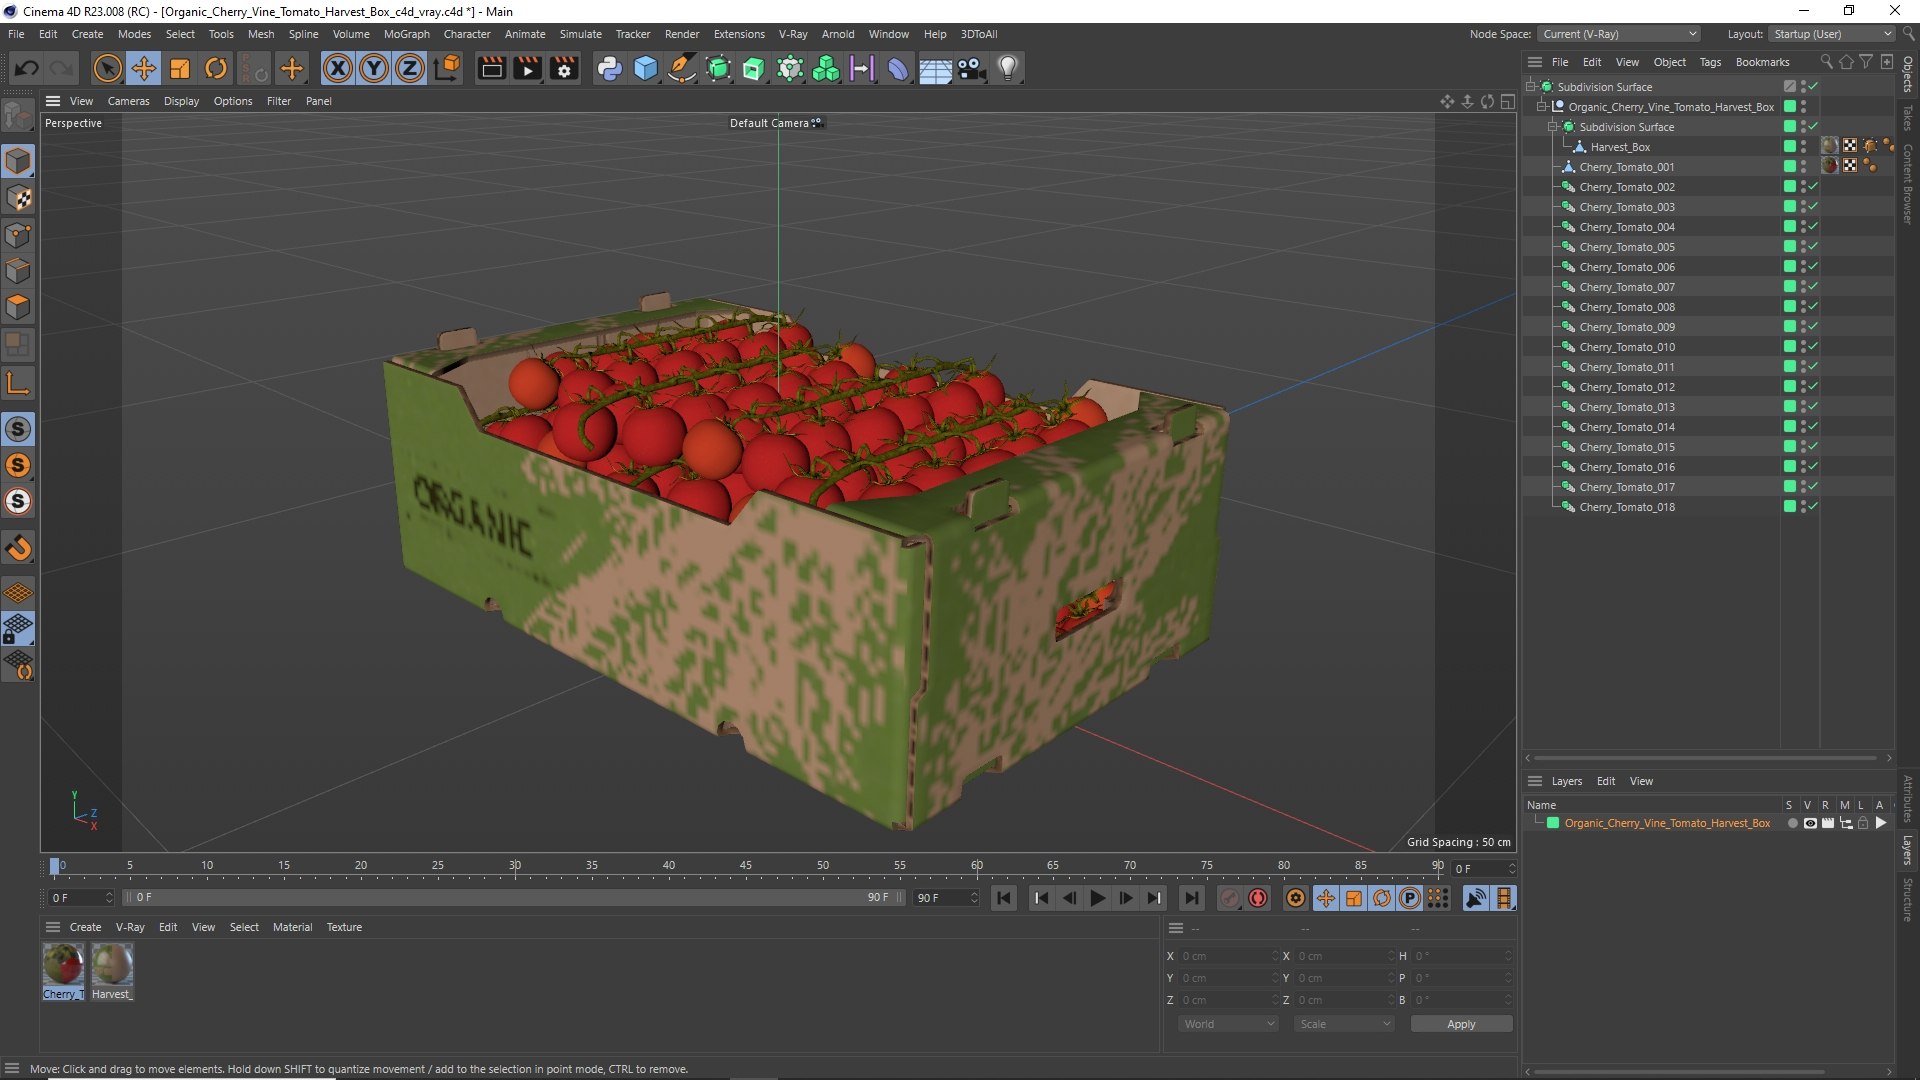
Task: Collapse the top Subdivision Surface object
Action: [1531, 87]
